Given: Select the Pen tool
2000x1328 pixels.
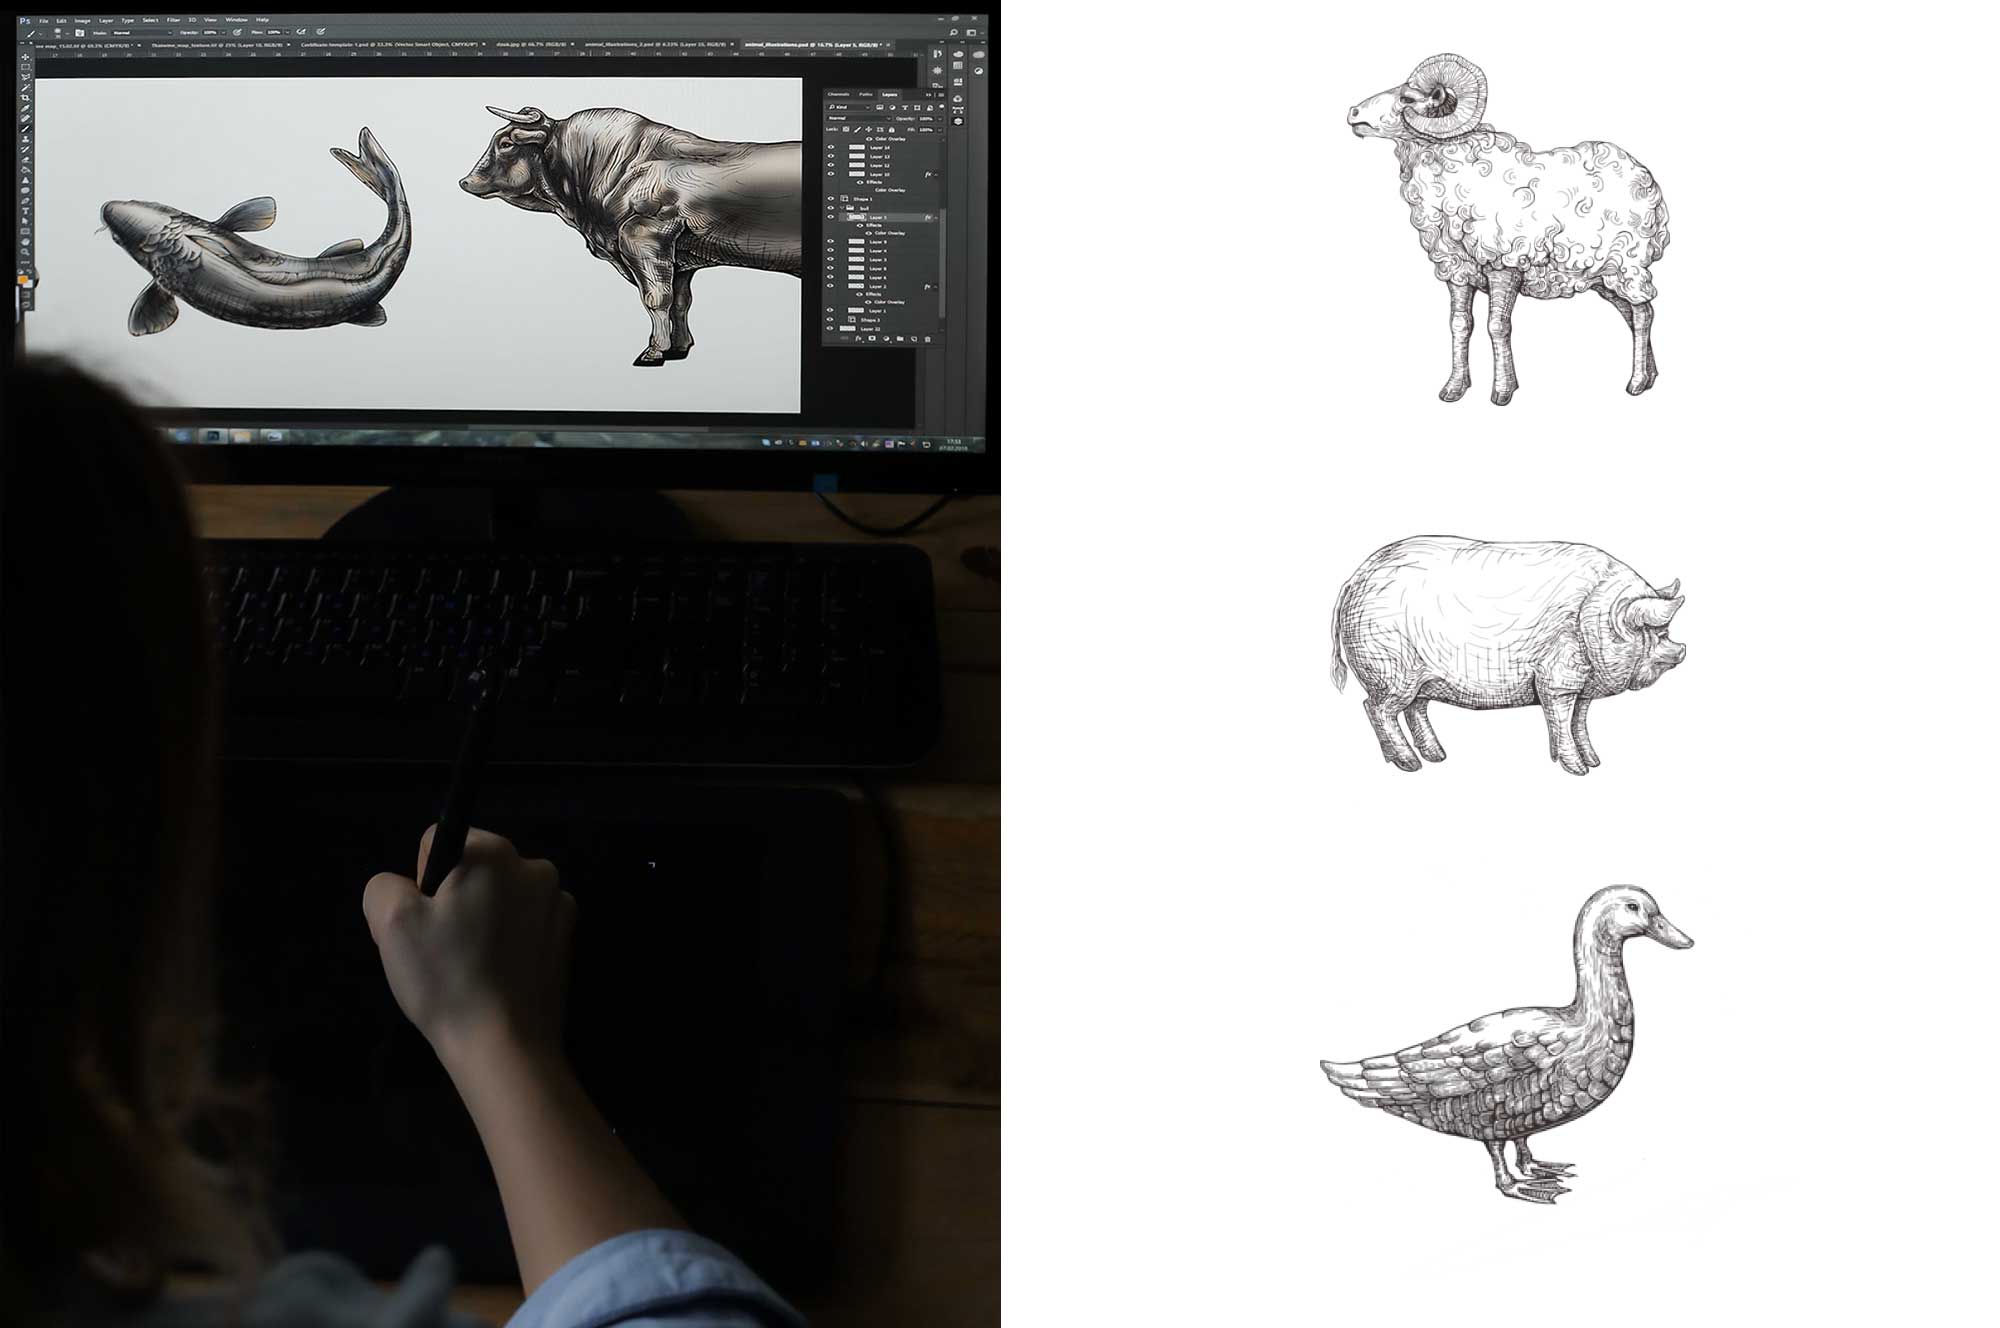Looking at the screenshot, I should click(x=25, y=201).
